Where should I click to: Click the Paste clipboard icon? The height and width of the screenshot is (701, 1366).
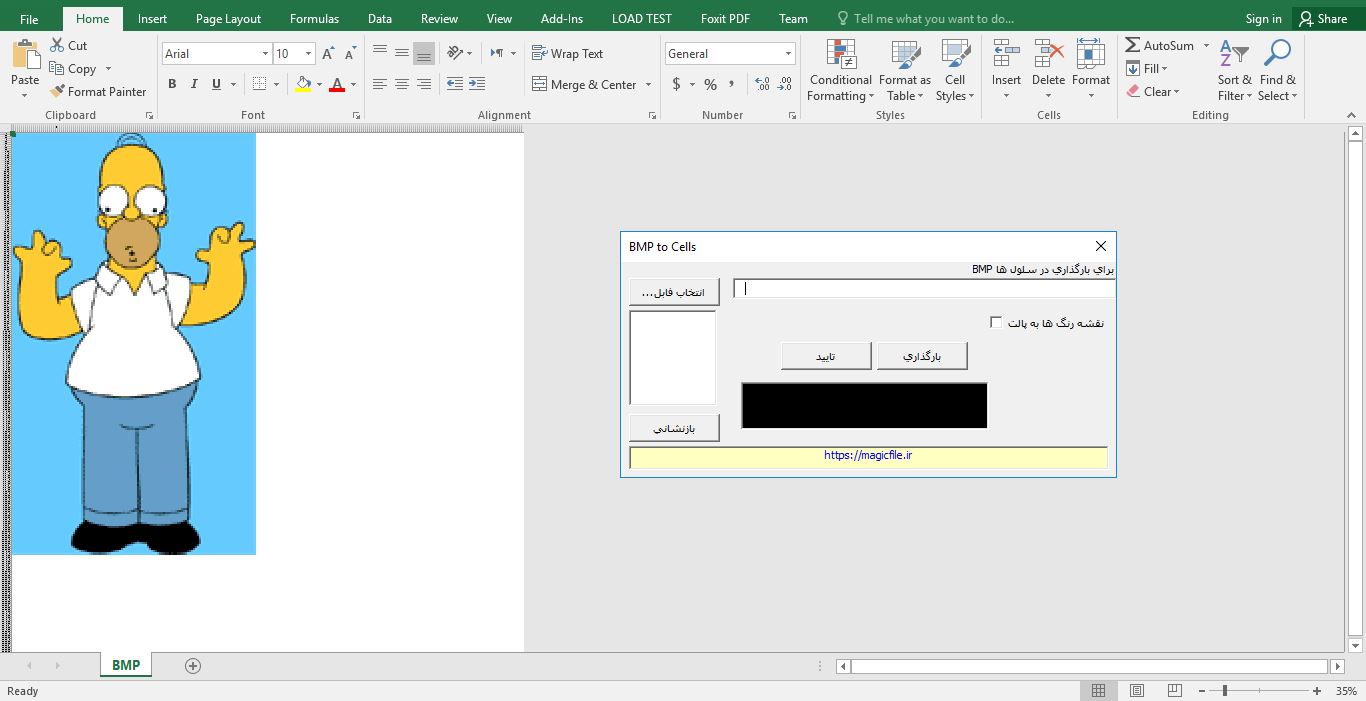click(x=25, y=53)
